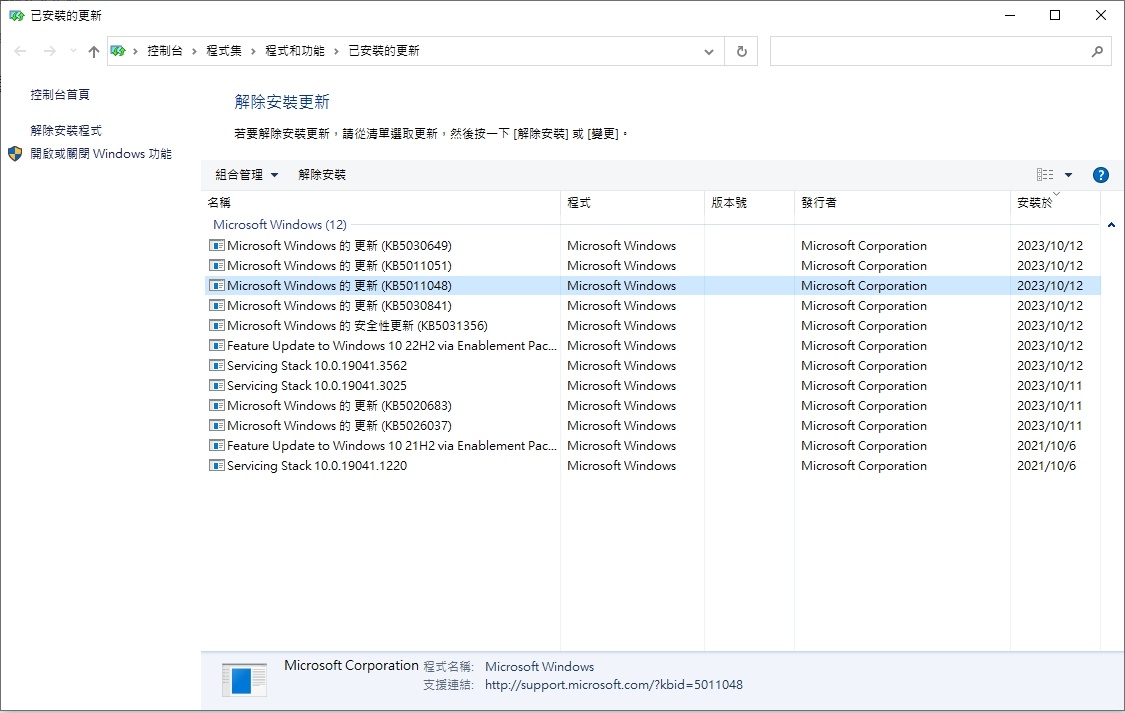This screenshot has width=1125, height=713.
Task: Click the Back navigation arrow
Action: click(20, 51)
